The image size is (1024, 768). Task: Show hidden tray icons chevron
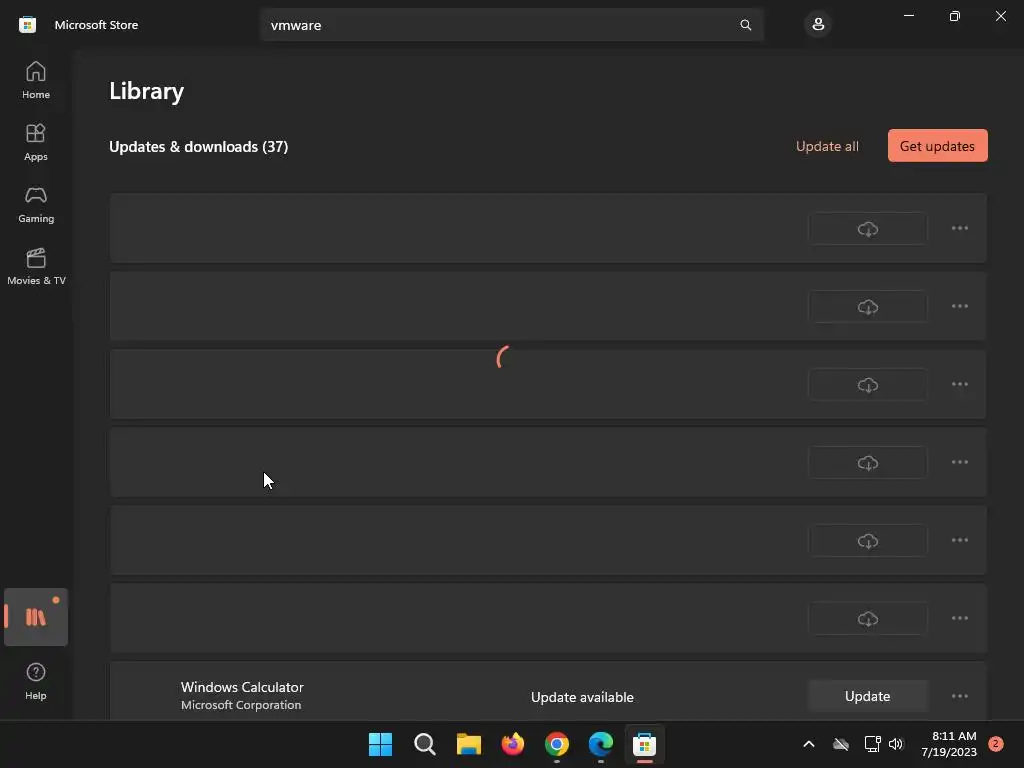click(808, 744)
